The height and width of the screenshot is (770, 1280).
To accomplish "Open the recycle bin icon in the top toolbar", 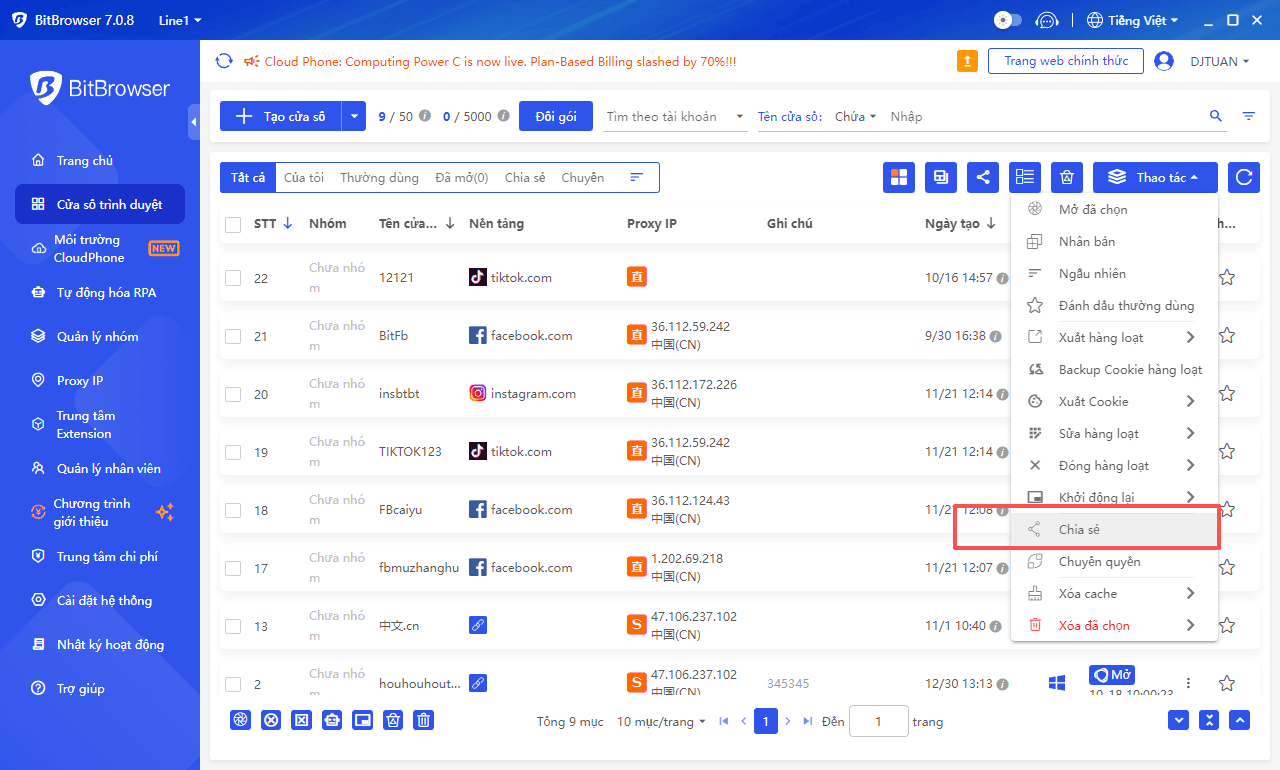I will 1066,177.
